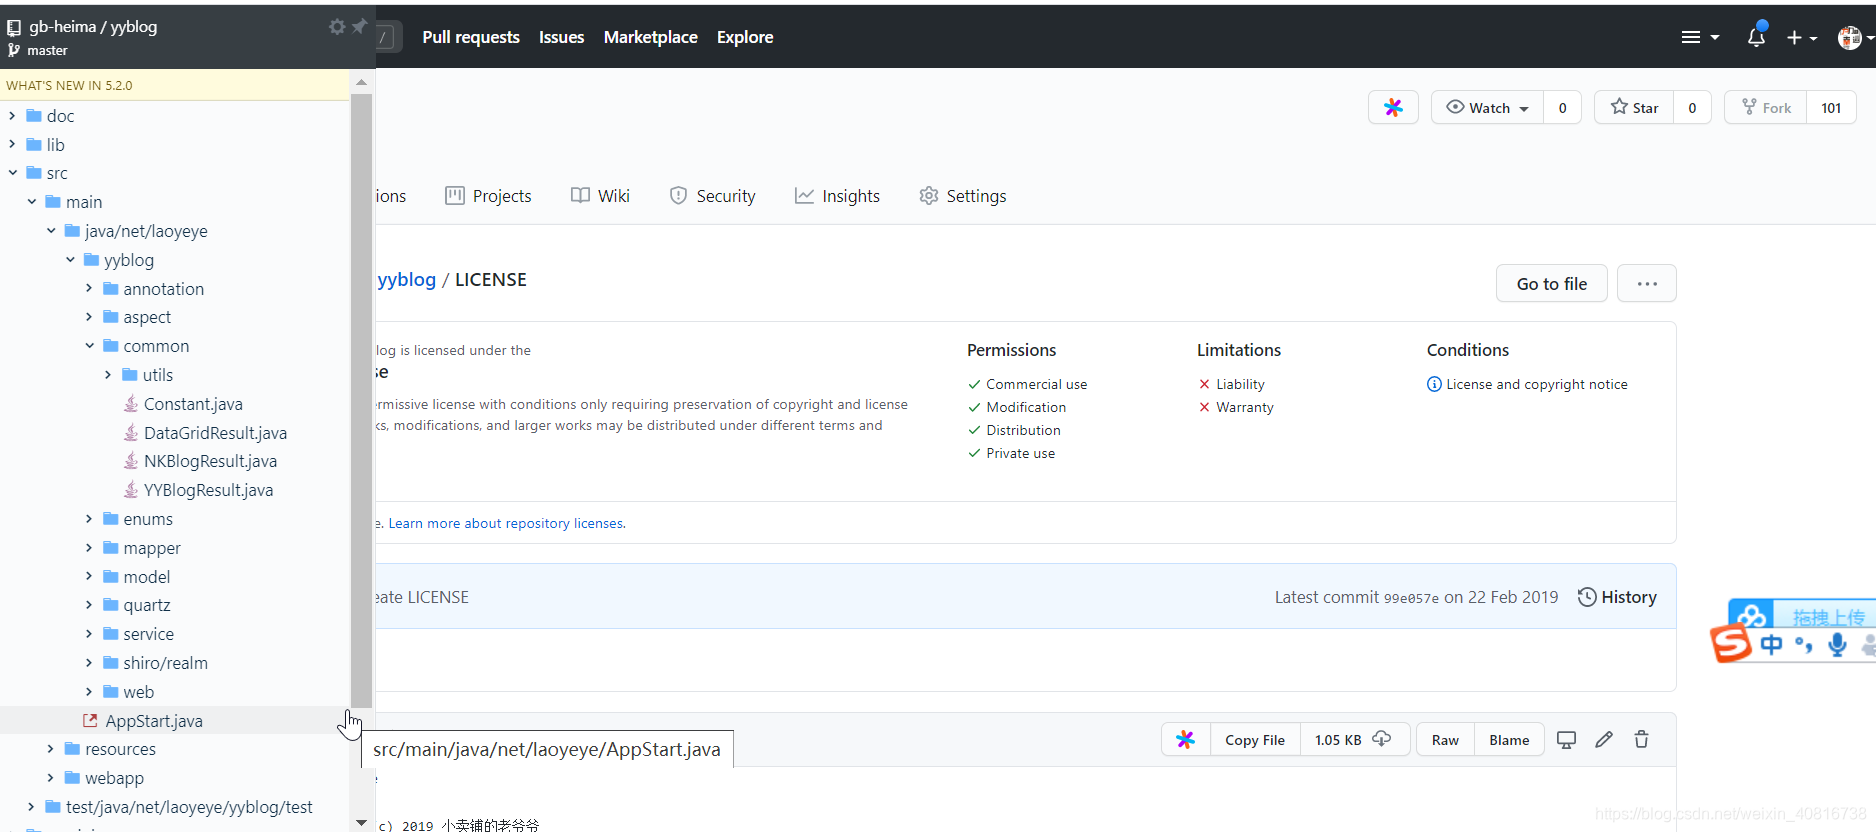
Task: Edit the file with pencil icon
Action: click(x=1604, y=740)
